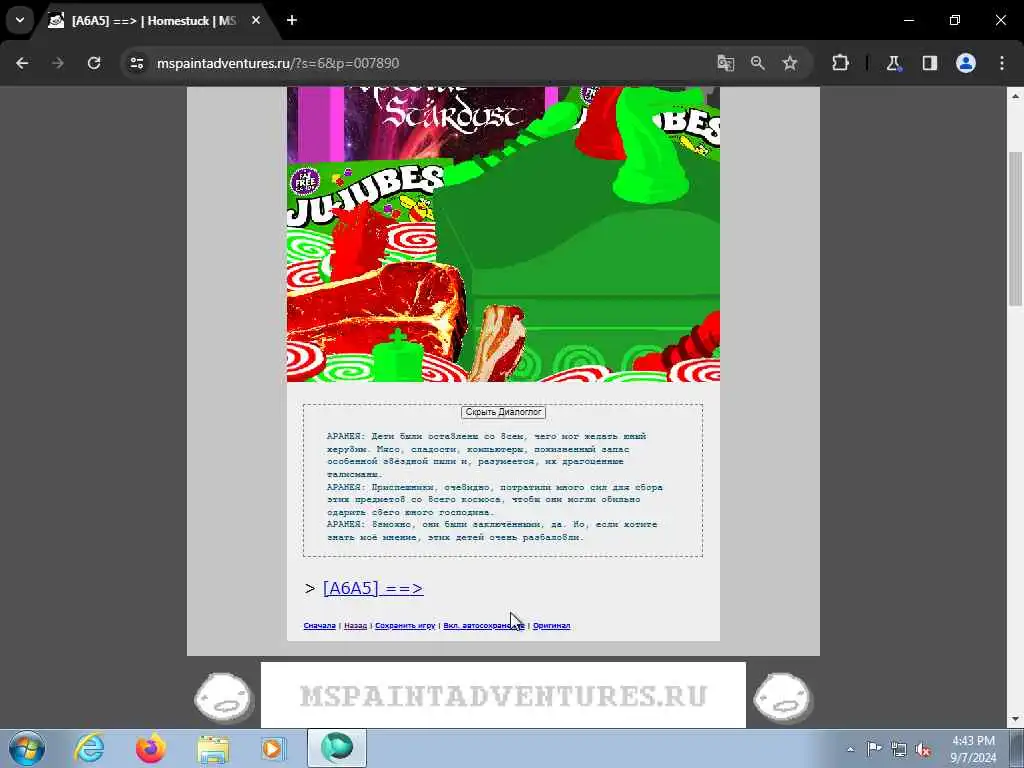Bookmark this page with the star
Viewport: 1024px width, 768px height.
pyautogui.click(x=790, y=63)
